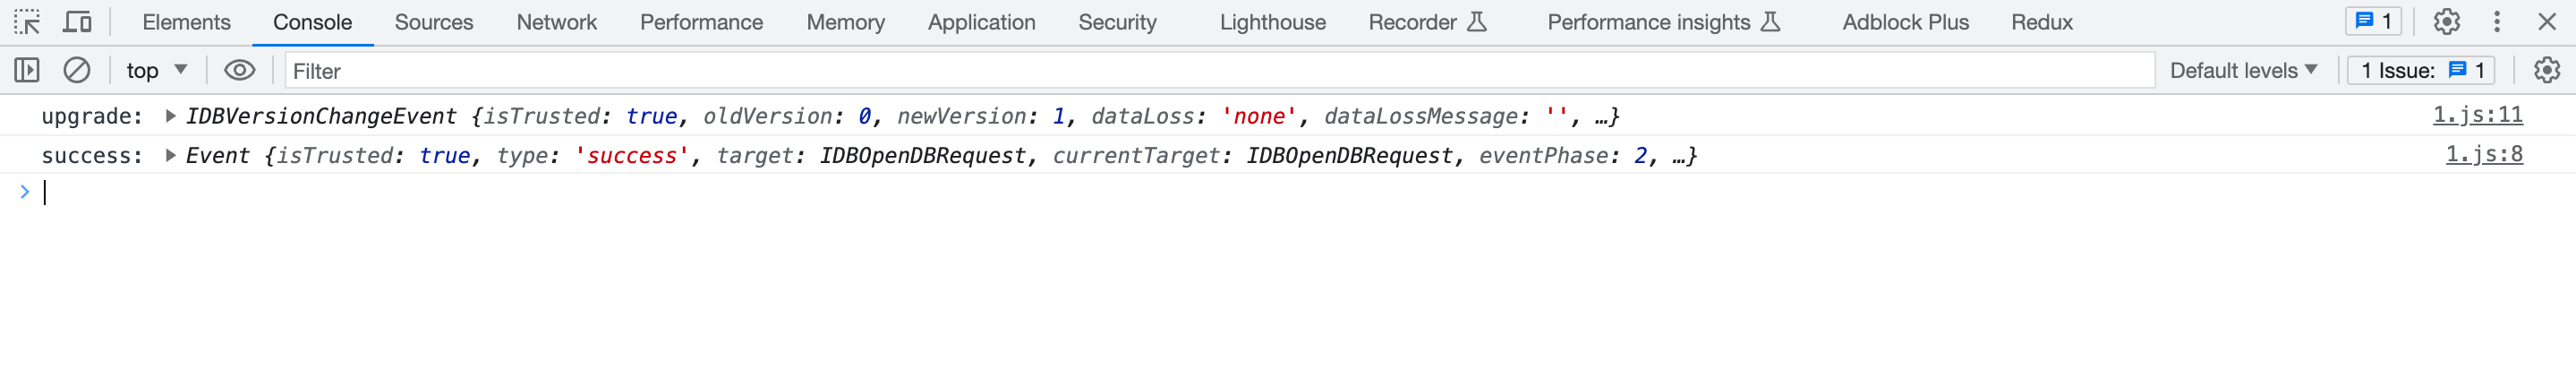Viewport: 2576px width, 387px height.
Task: Create a live expression with the eye icon
Action: click(x=239, y=70)
